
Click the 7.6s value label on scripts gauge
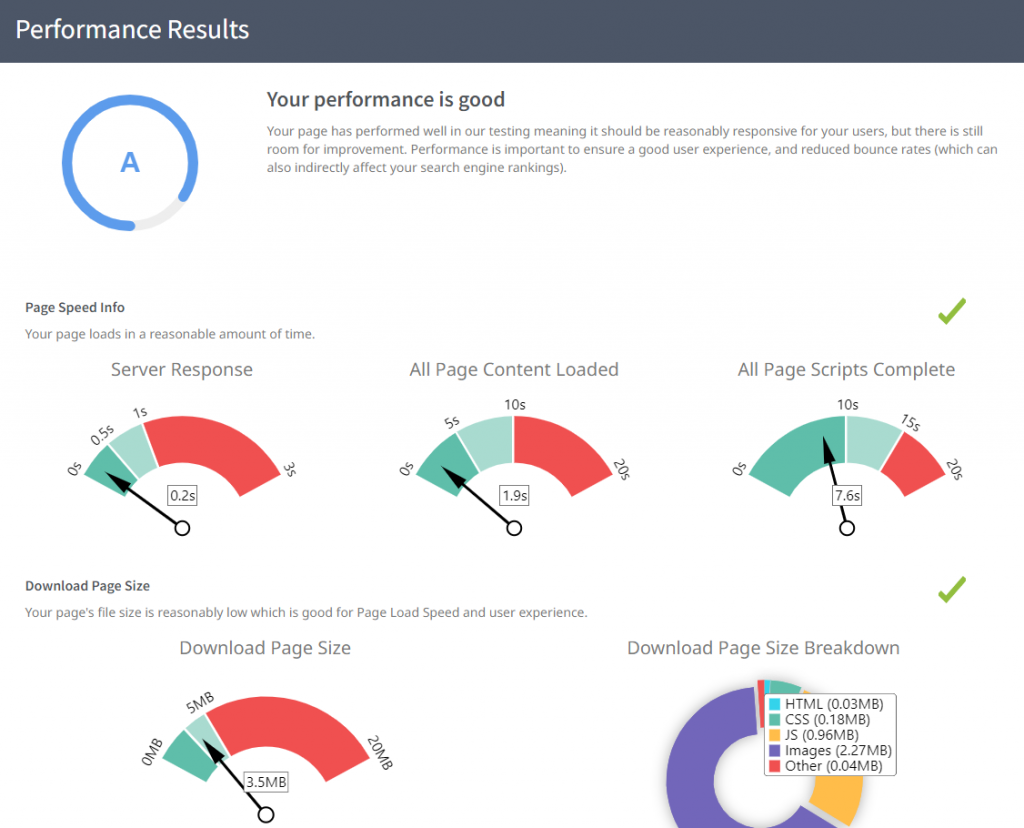click(x=847, y=495)
